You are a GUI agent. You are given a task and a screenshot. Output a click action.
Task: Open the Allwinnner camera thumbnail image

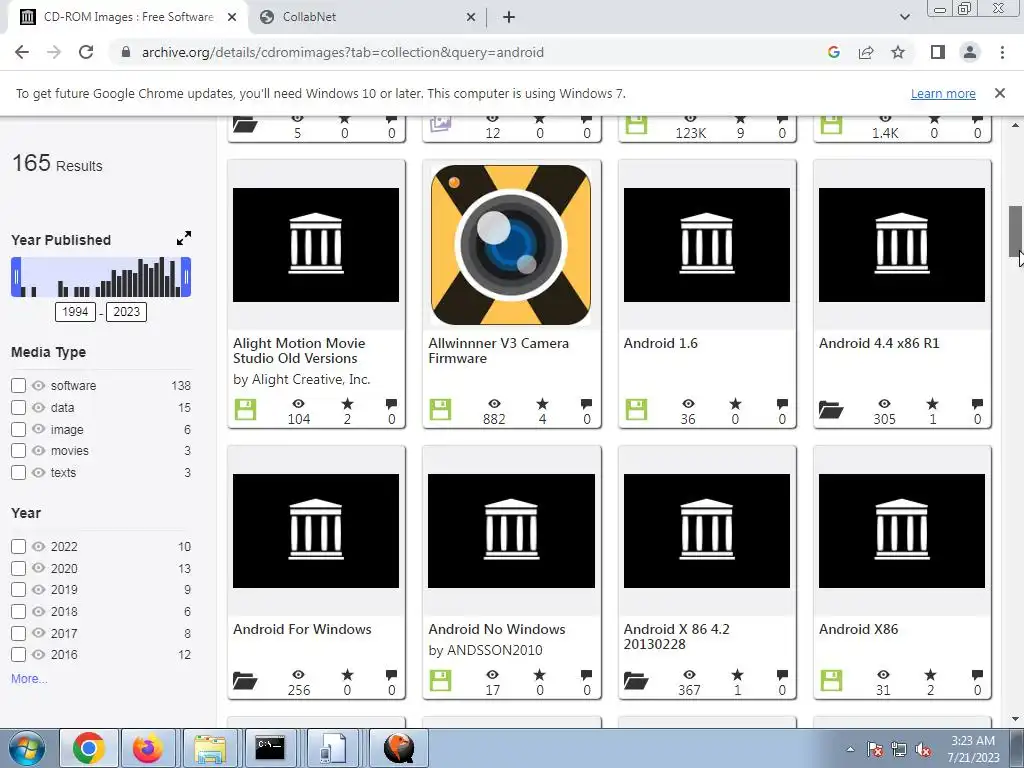click(x=511, y=245)
